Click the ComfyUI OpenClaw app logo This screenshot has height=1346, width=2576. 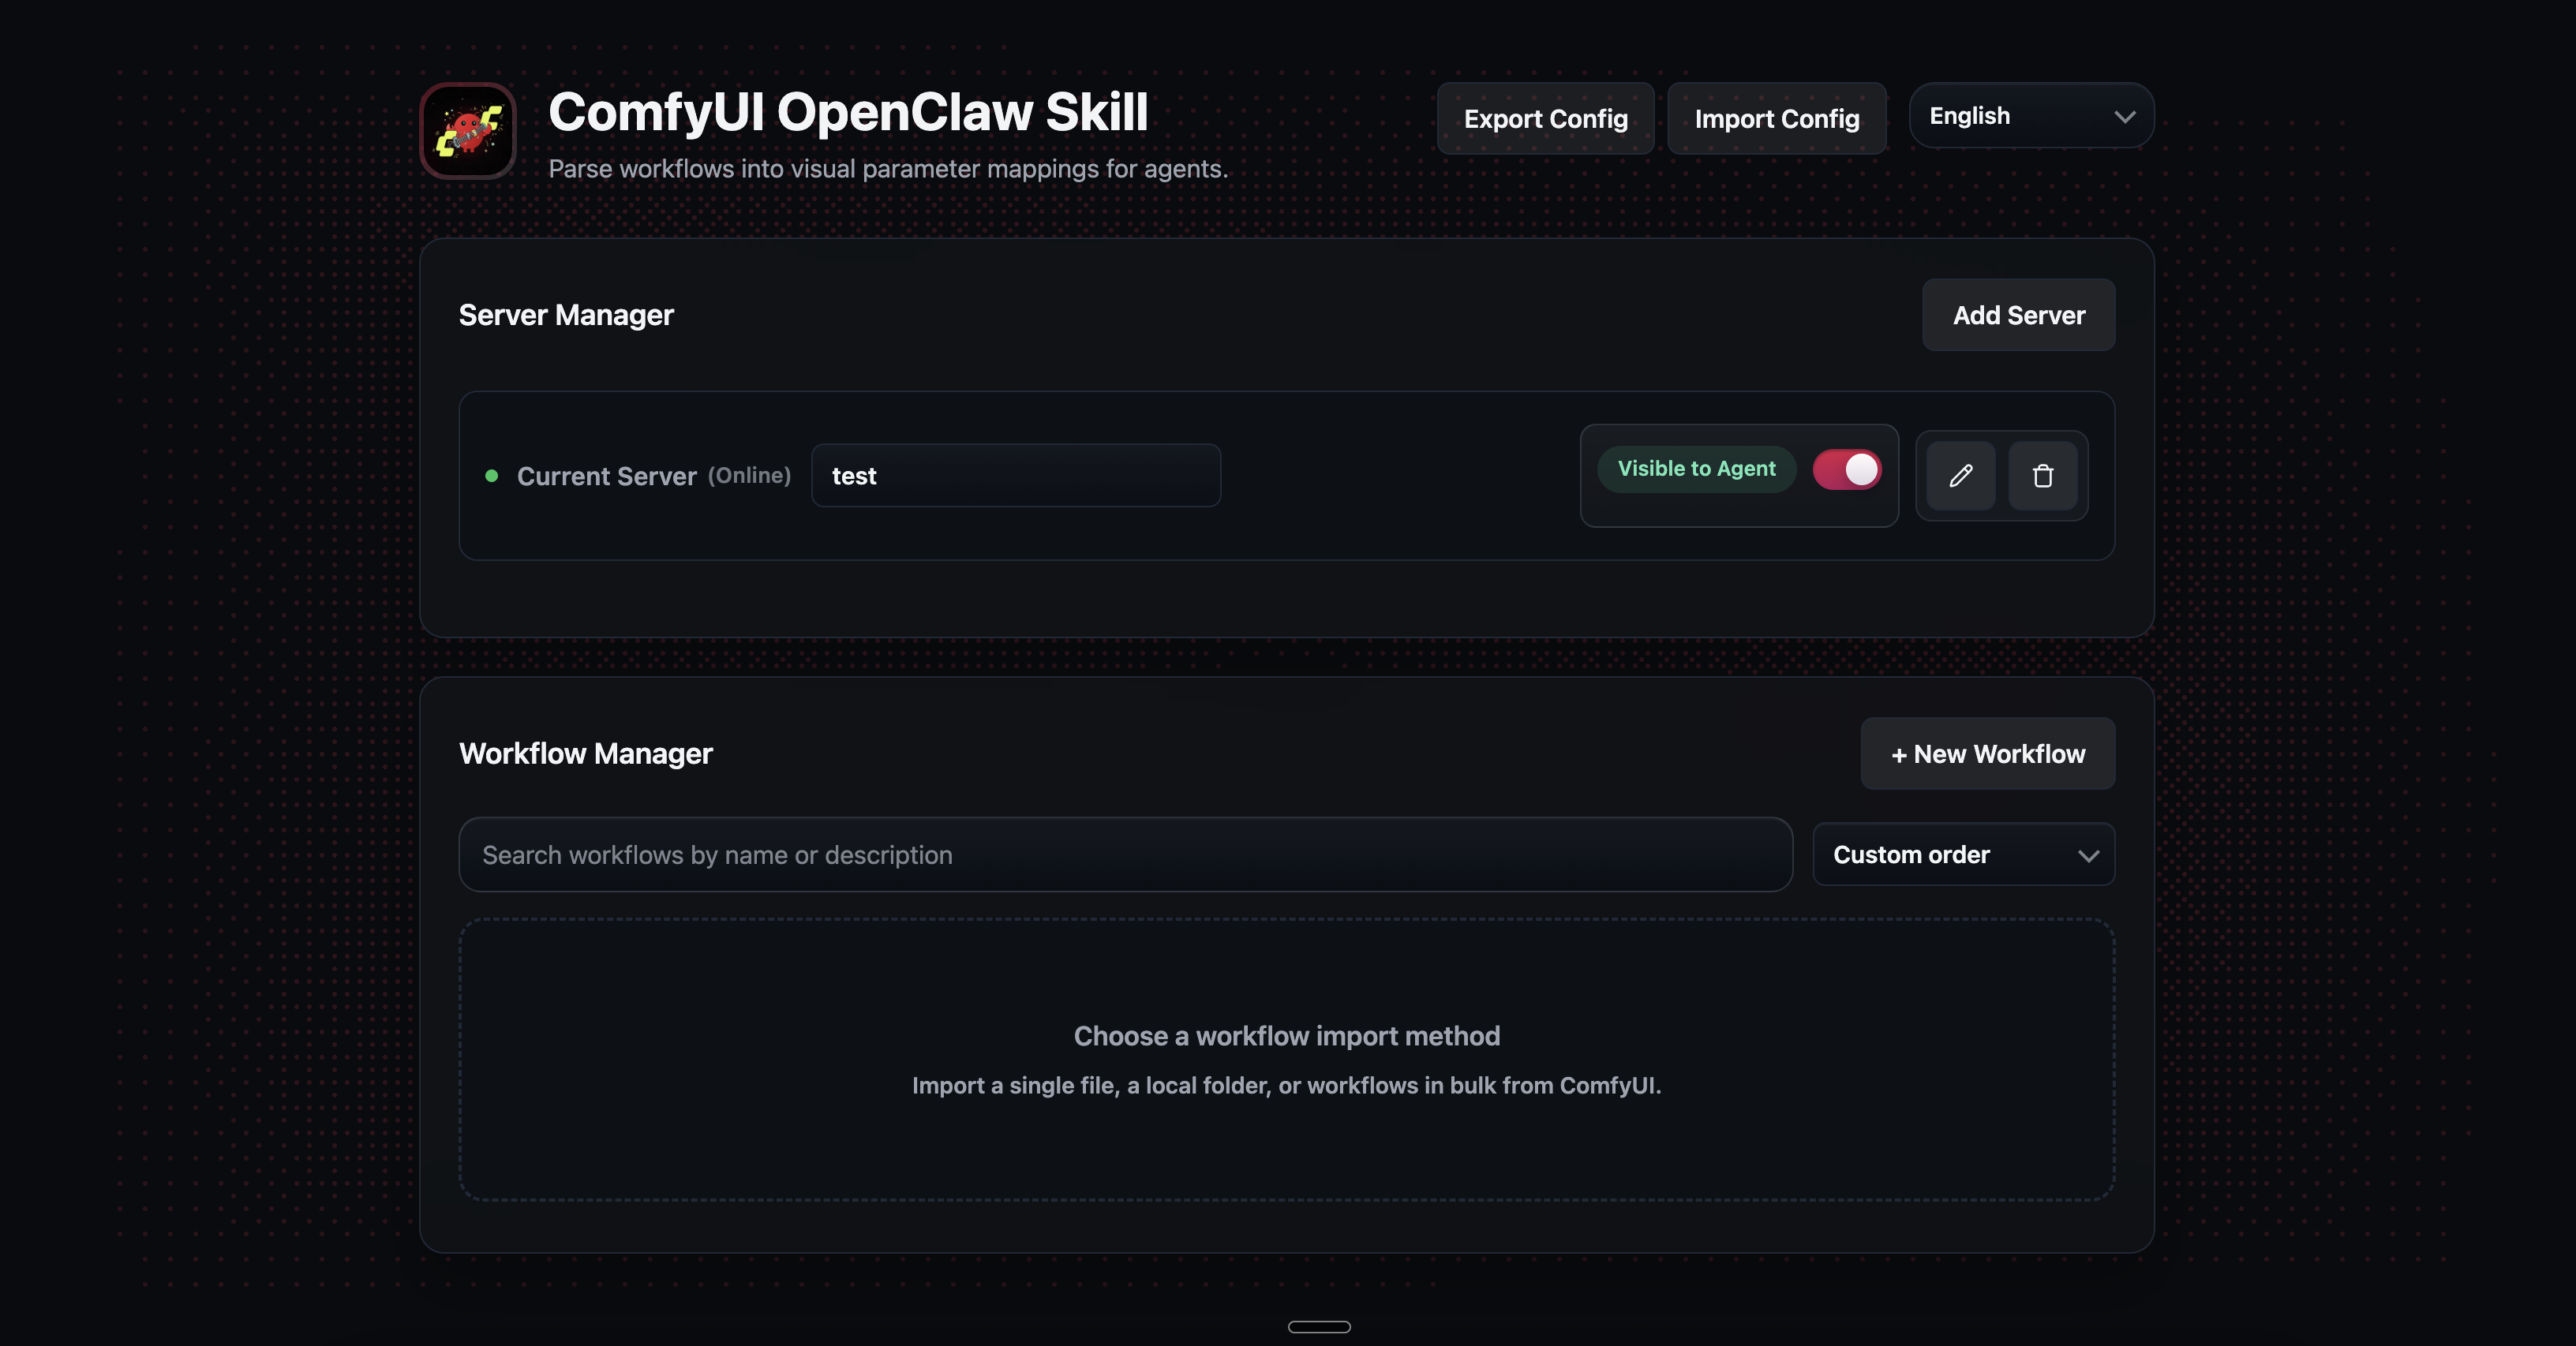(x=467, y=131)
